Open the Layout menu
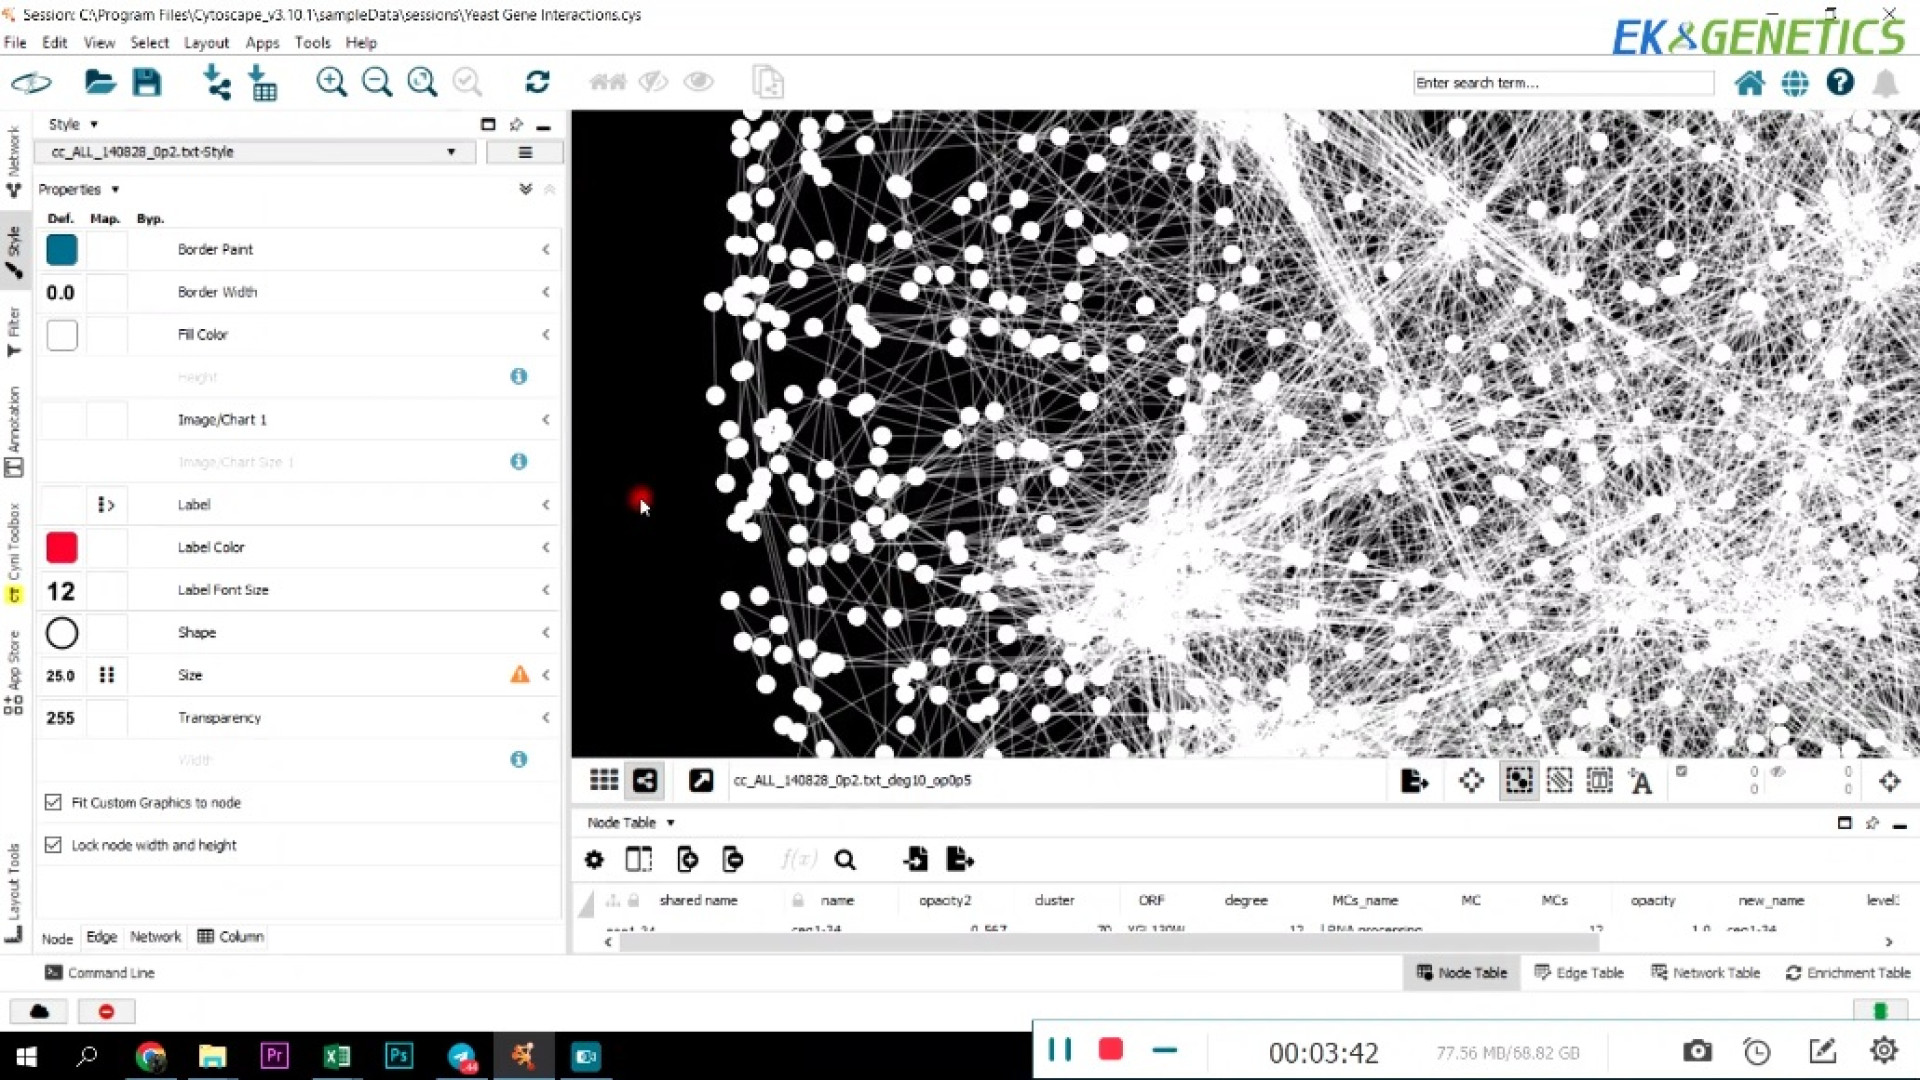The width and height of the screenshot is (1920, 1080). pyautogui.click(x=206, y=43)
